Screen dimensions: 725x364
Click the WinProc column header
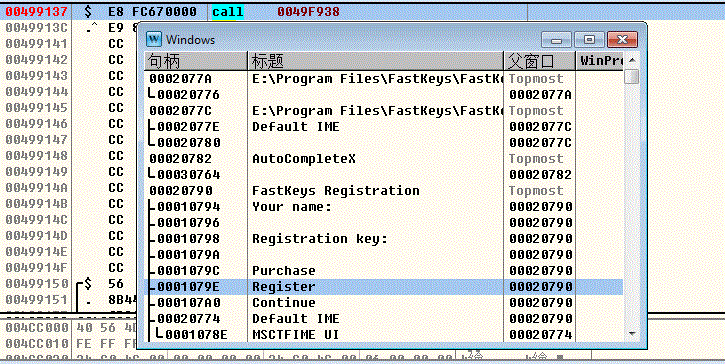[600, 61]
